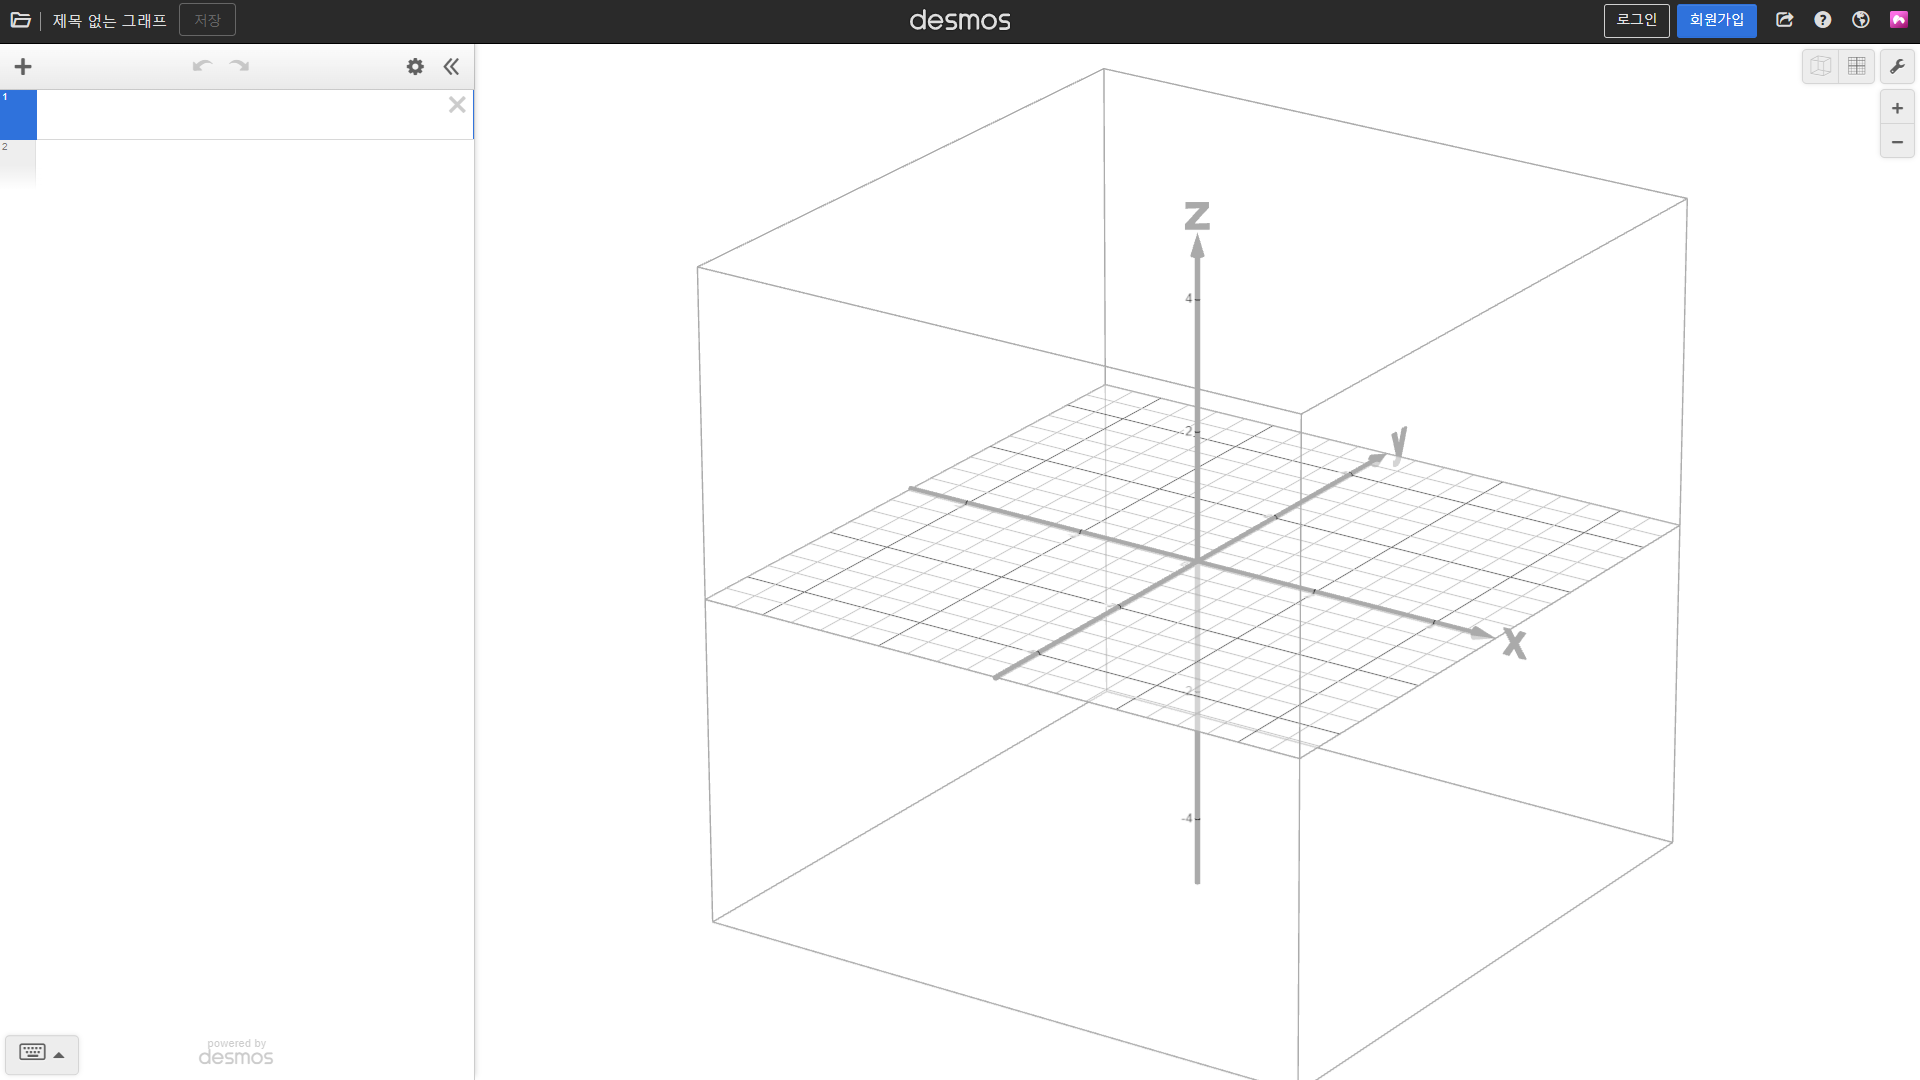Collapse the expression list panel
1920x1080 pixels.
pyautogui.click(x=451, y=67)
